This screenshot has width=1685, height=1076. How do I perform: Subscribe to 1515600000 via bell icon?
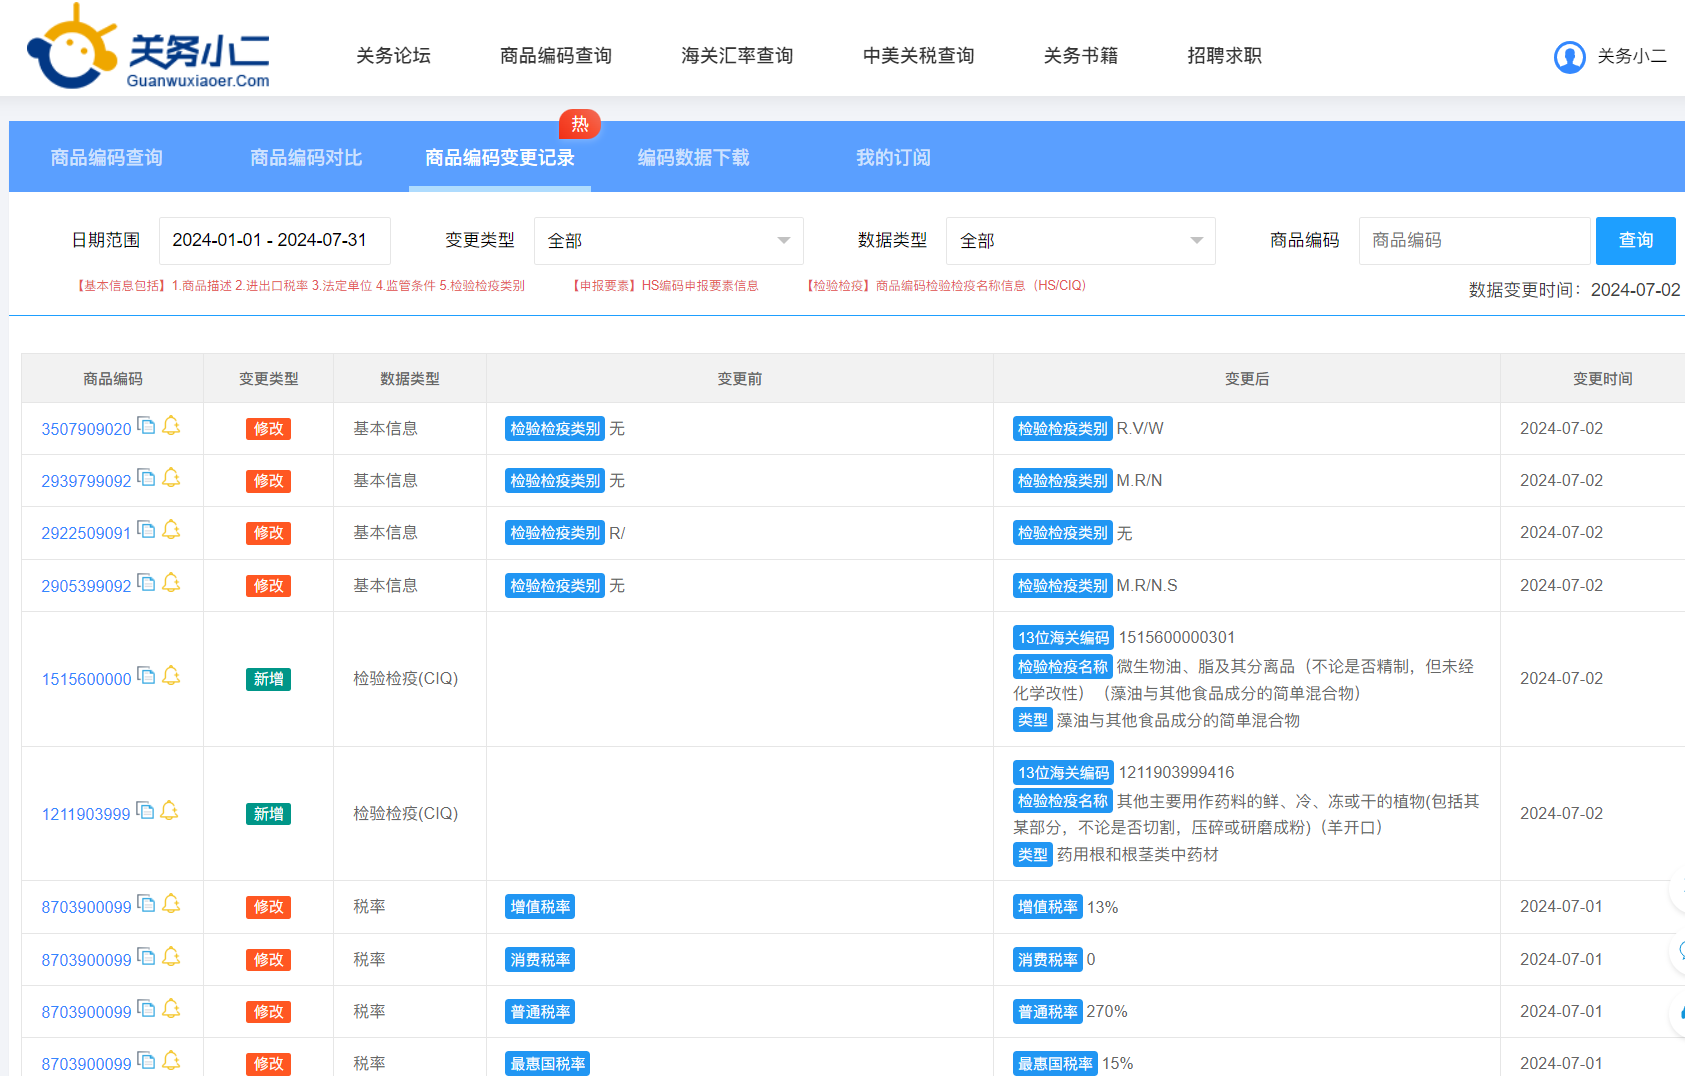[171, 676]
